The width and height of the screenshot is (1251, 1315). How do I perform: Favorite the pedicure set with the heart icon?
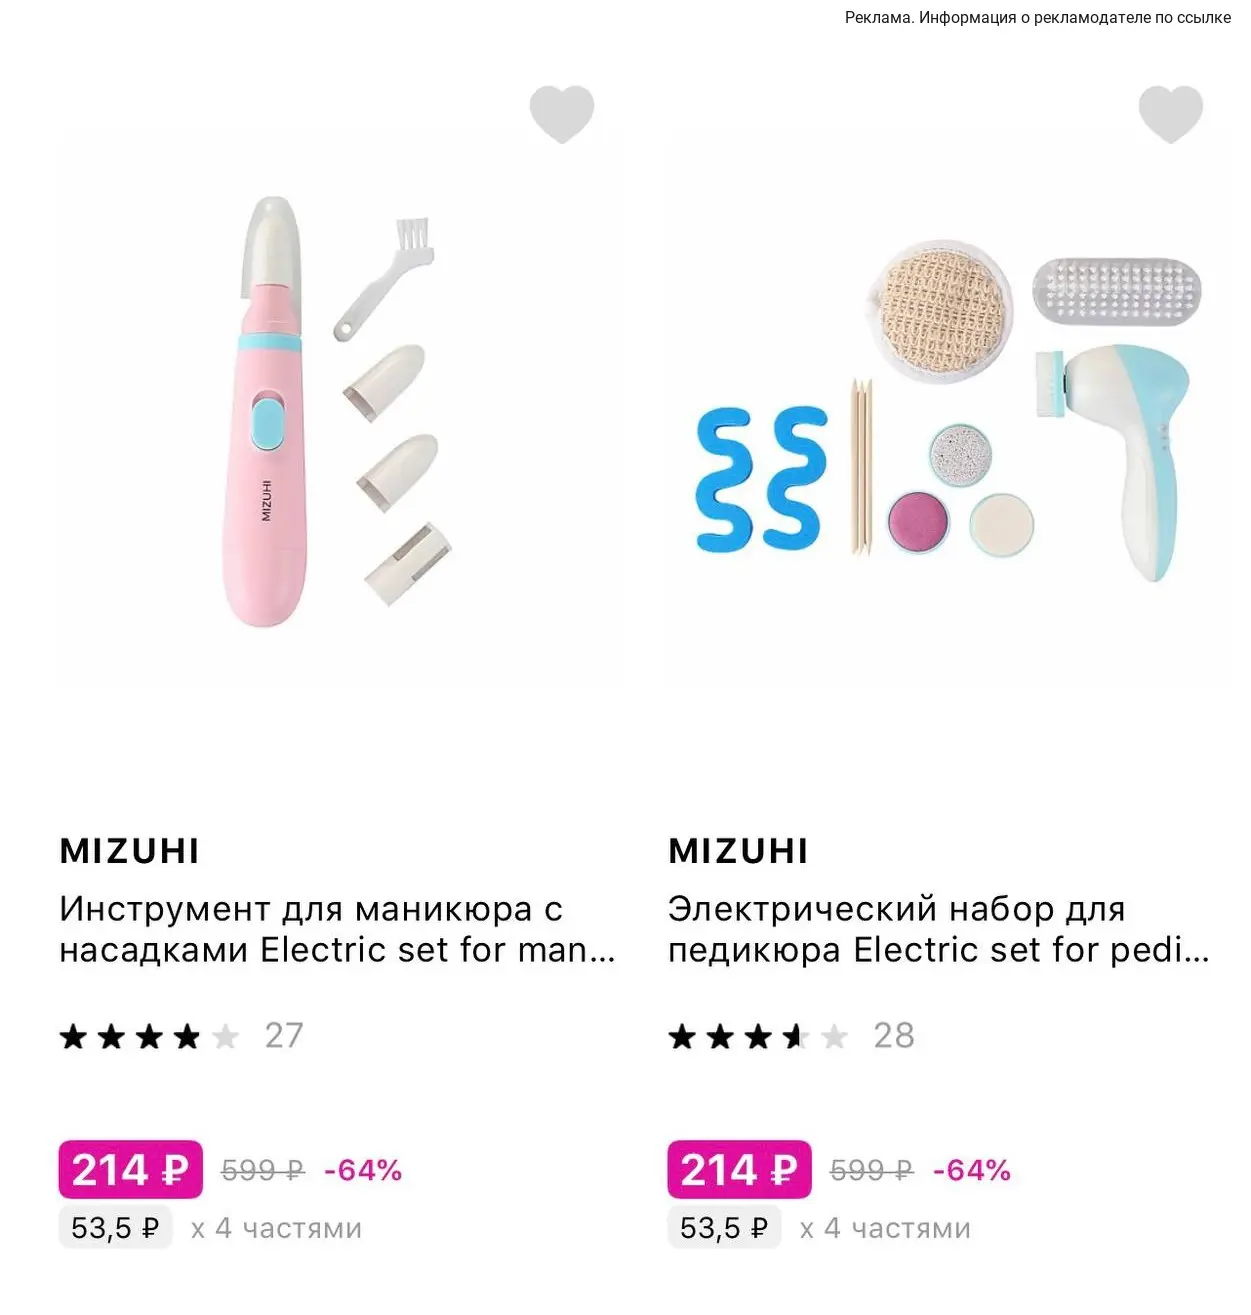pos(1170,114)
